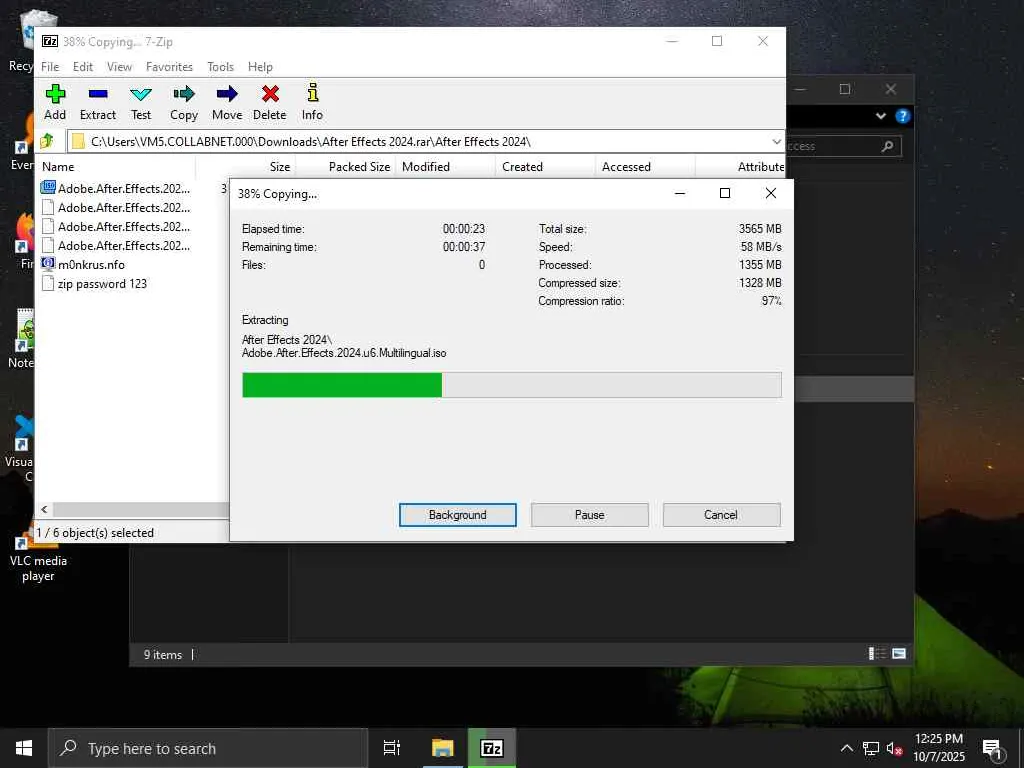Pause the extraction

click(590, 515)
